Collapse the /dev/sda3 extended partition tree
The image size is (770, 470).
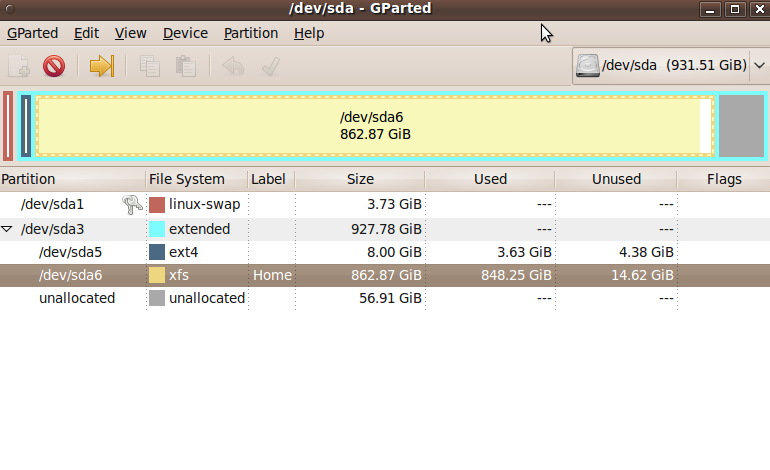point(8,229)
